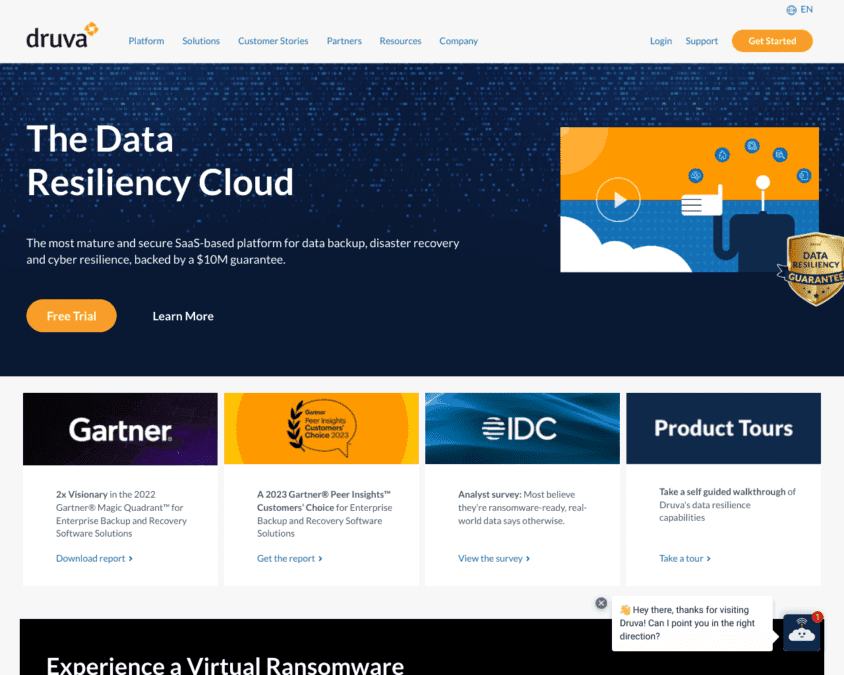Viewport: 844px width, 675px height.
Task: Open the Solutions menu
Action: click(201, 41)
